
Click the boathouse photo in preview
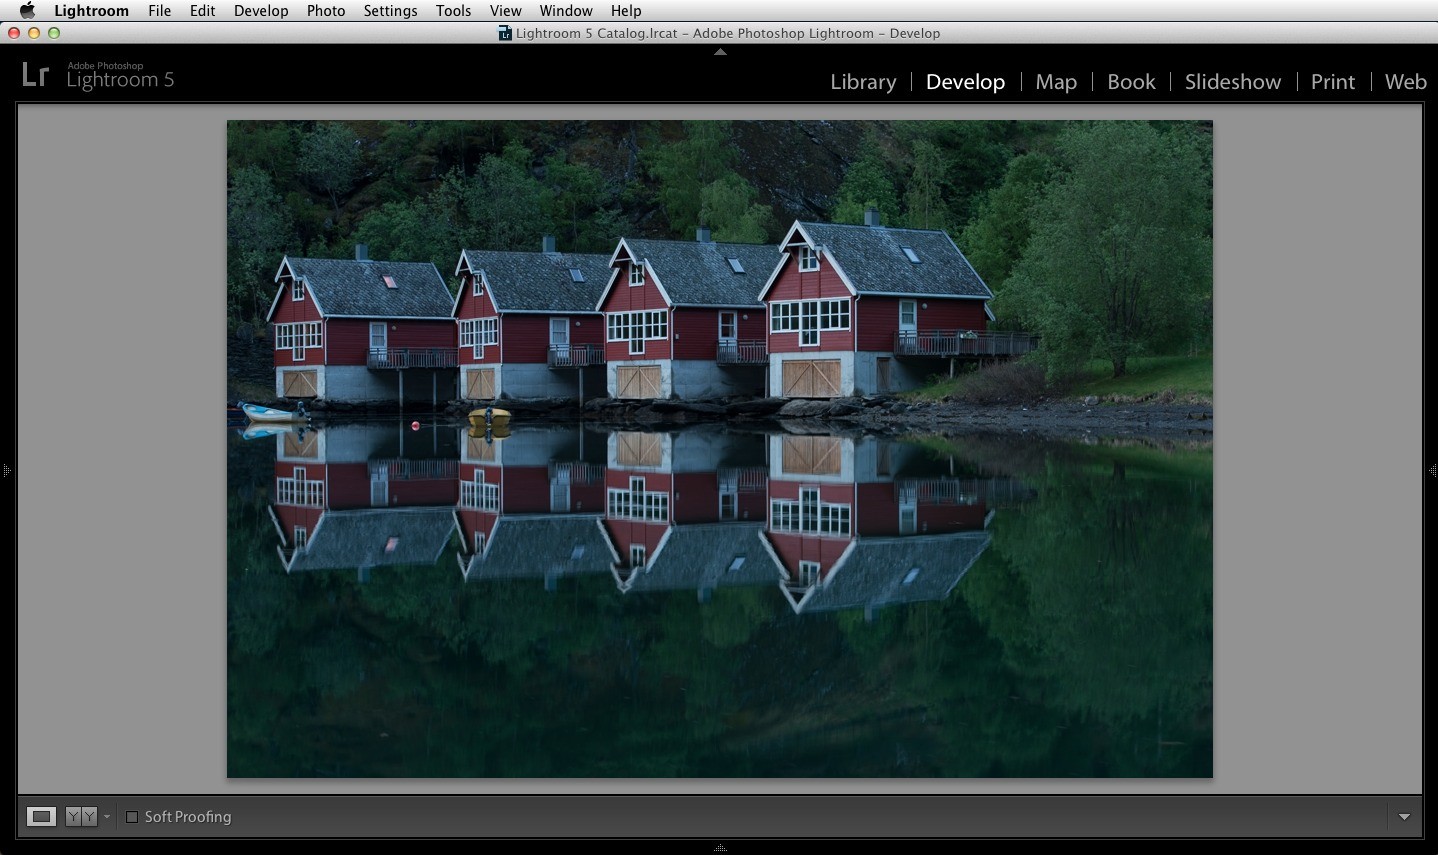pyautogui.click(x=720, y=449)
